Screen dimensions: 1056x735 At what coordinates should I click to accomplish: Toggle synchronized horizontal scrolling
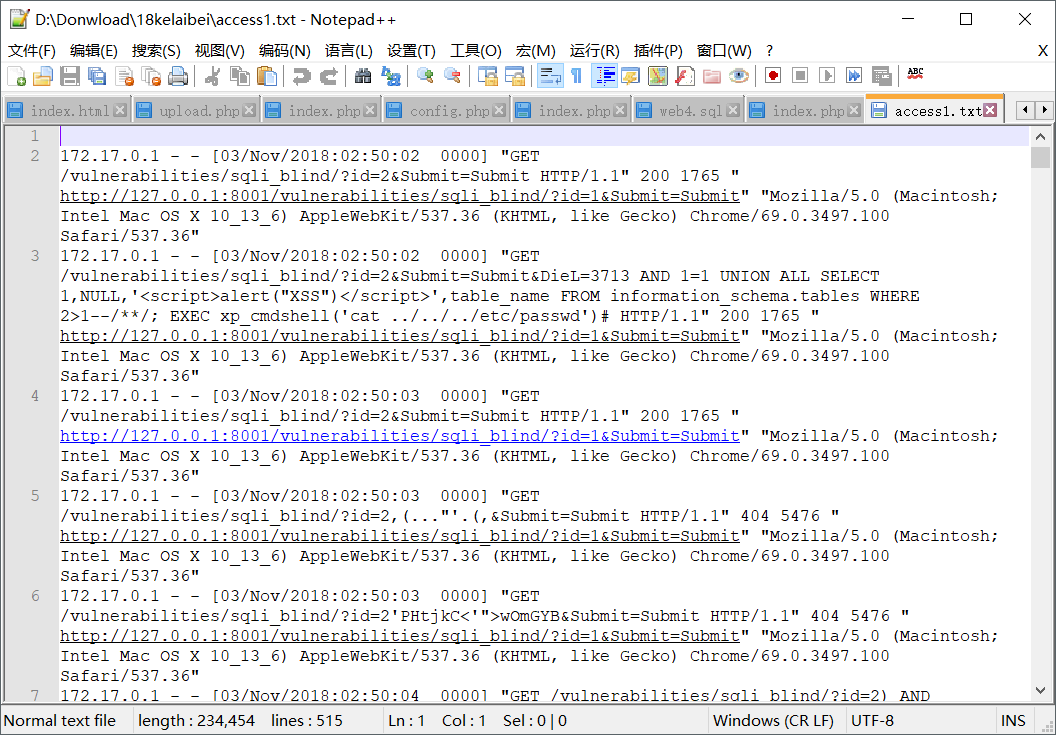[x=515, y=76]
